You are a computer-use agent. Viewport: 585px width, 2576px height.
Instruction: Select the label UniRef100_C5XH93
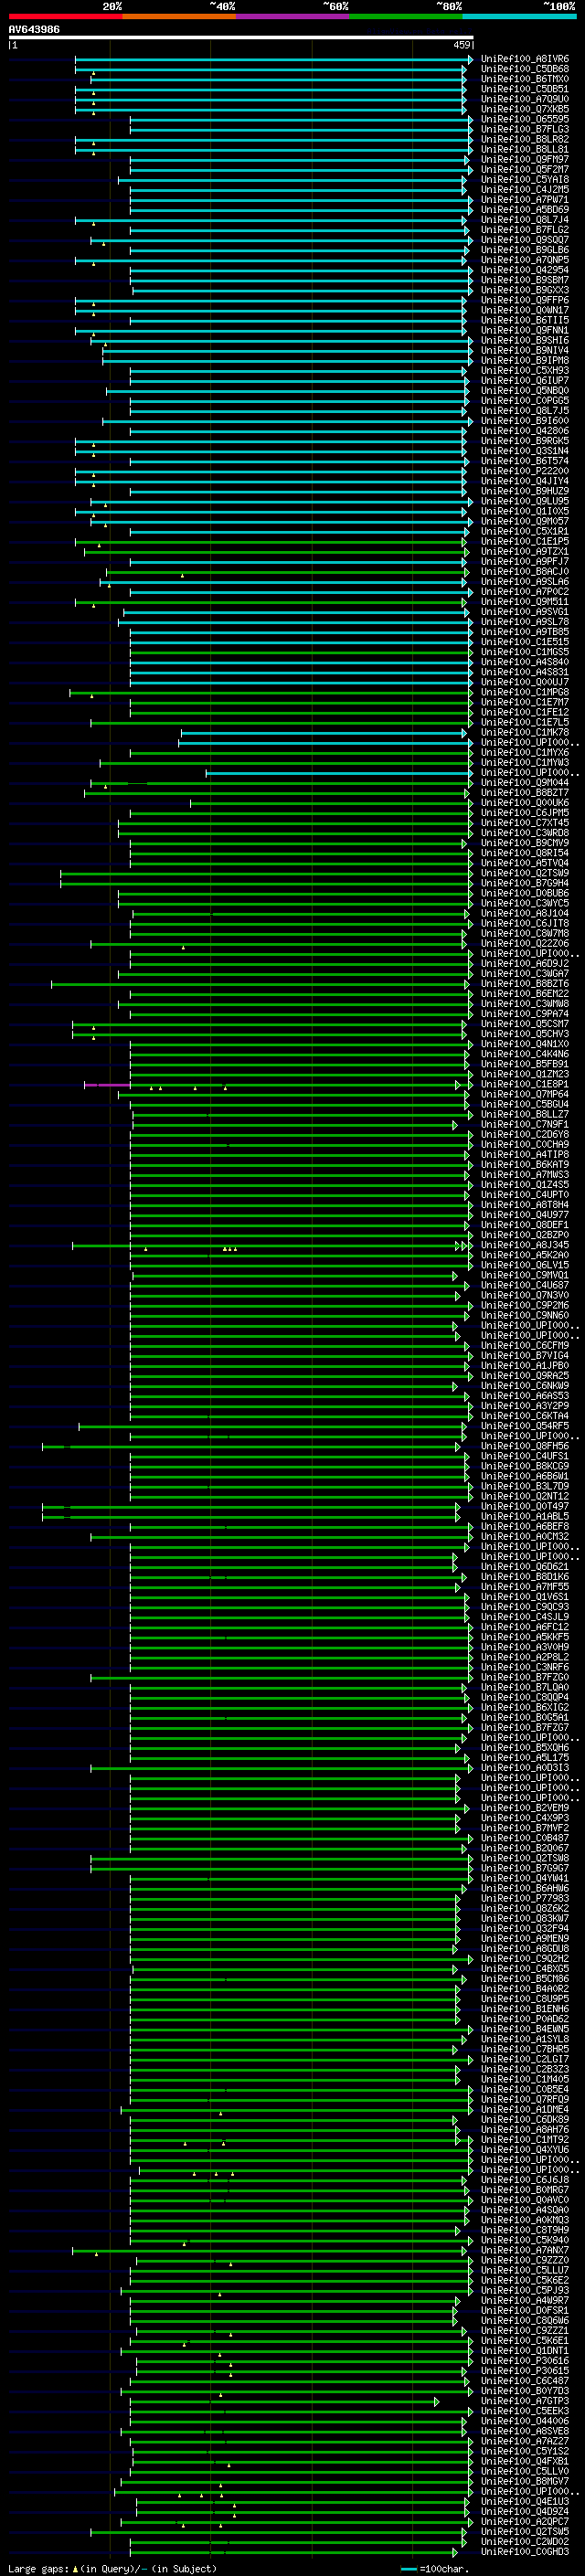[525, 371]
